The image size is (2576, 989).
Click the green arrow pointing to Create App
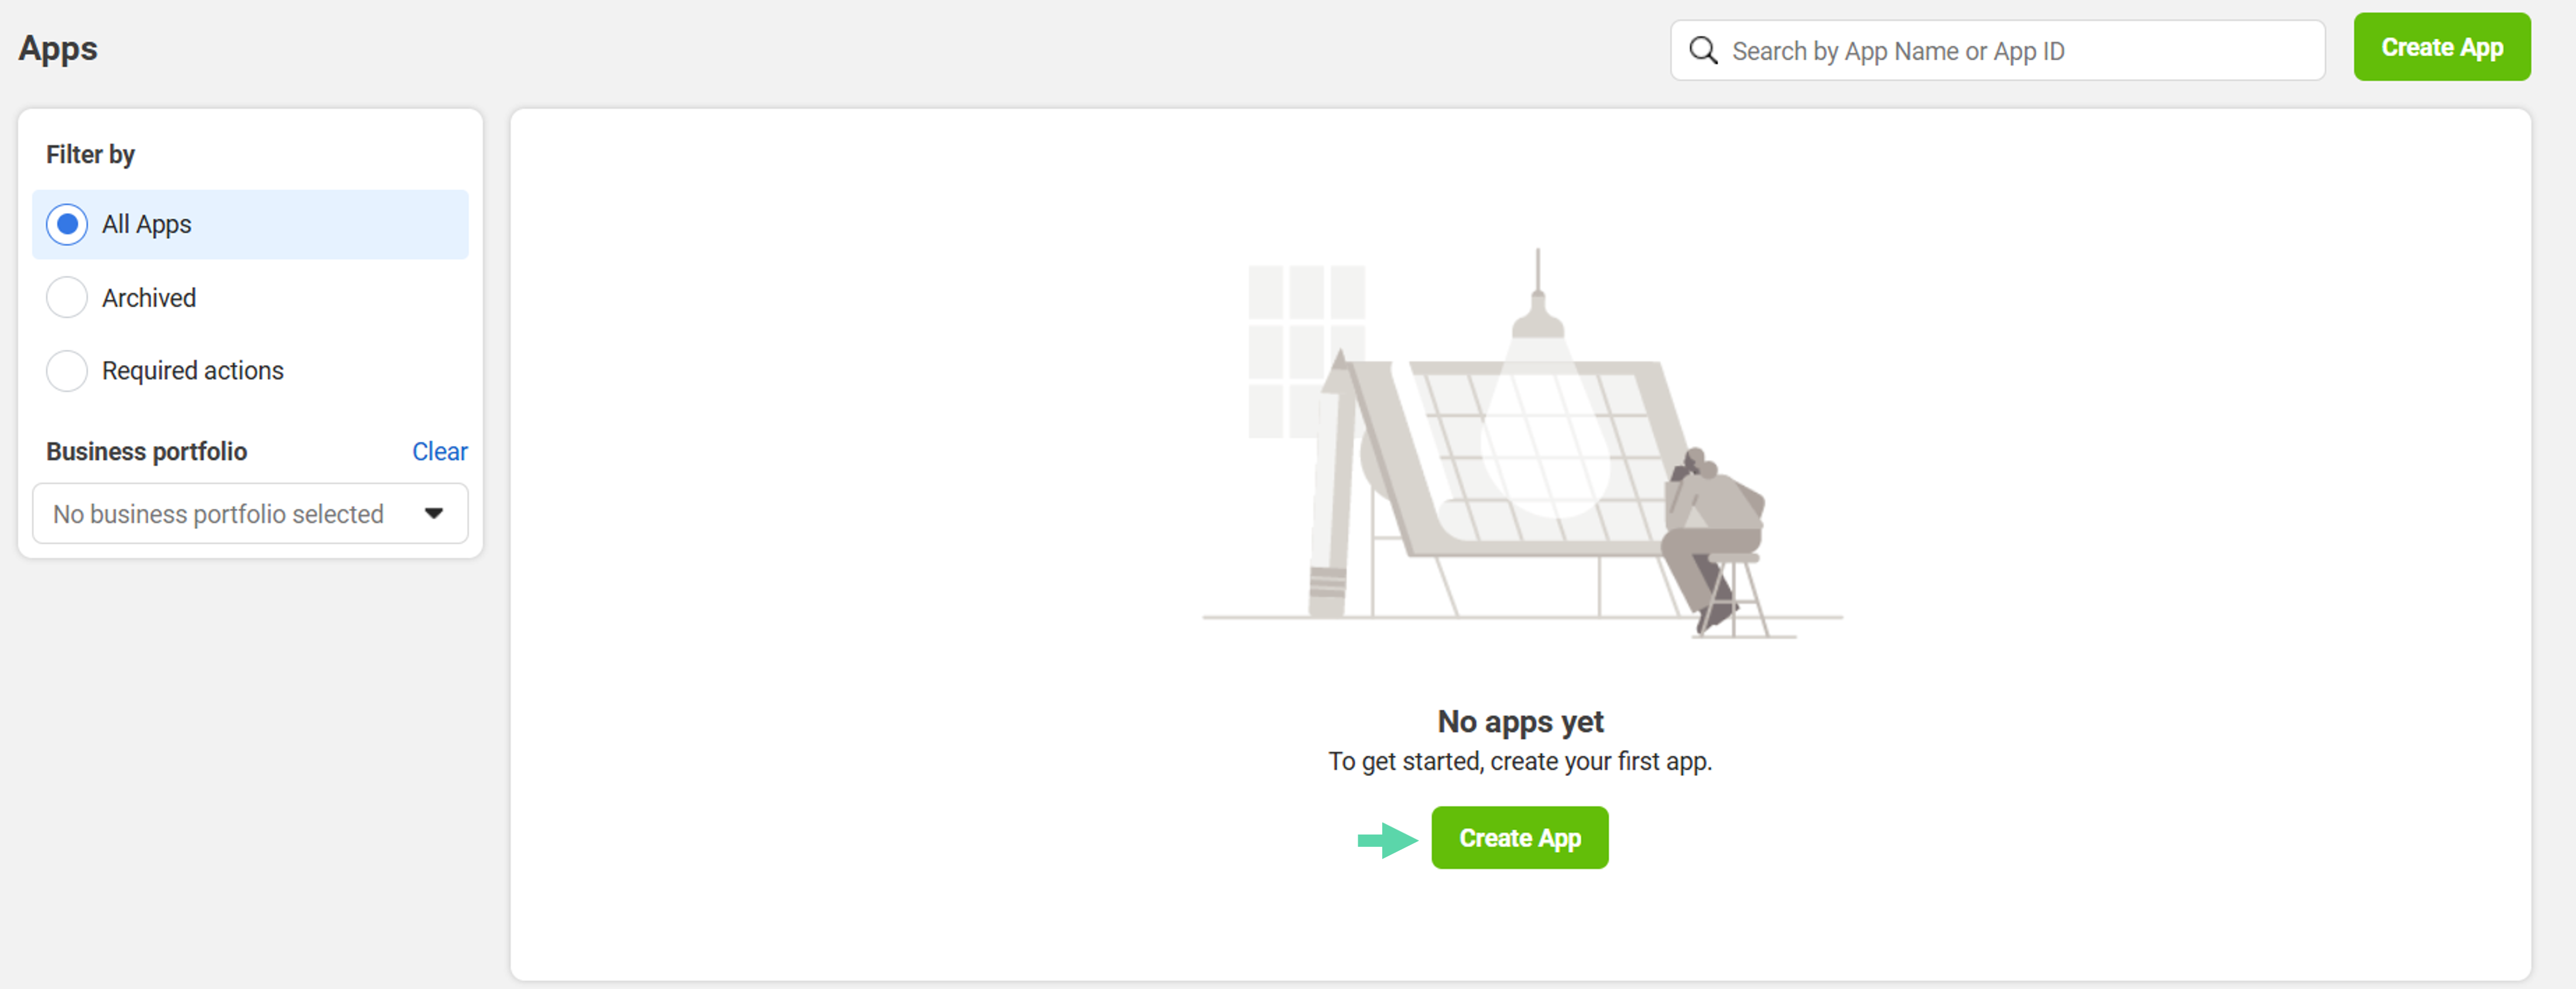point(1387,840)
